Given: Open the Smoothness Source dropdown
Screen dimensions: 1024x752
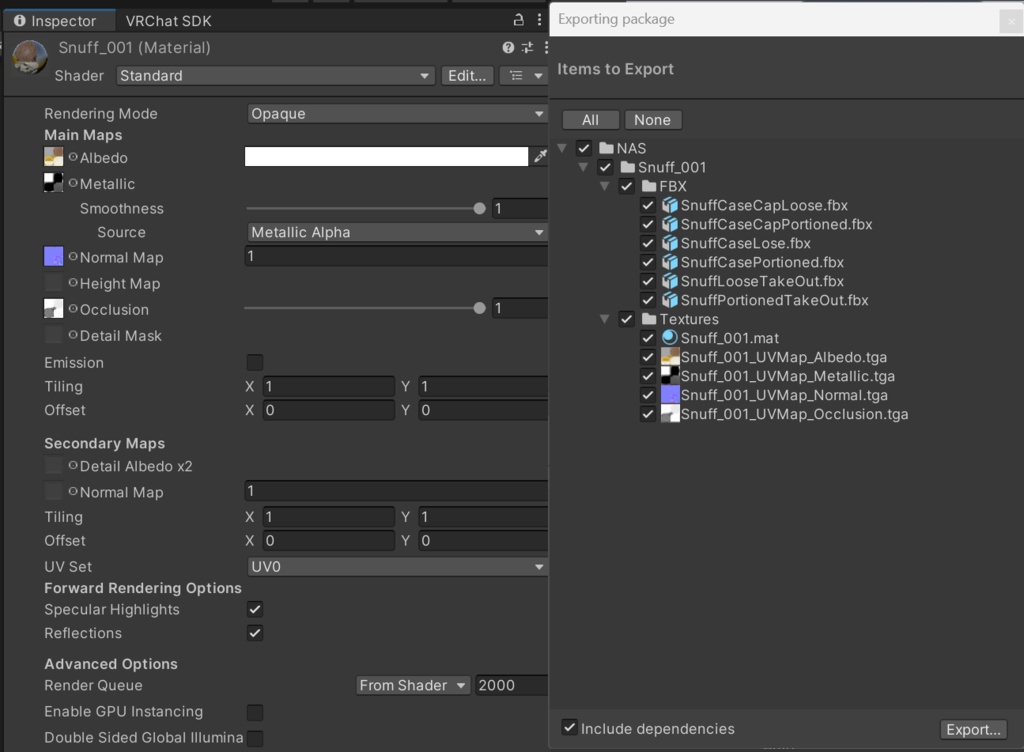Looking at the screenshot, I should 397,232.
